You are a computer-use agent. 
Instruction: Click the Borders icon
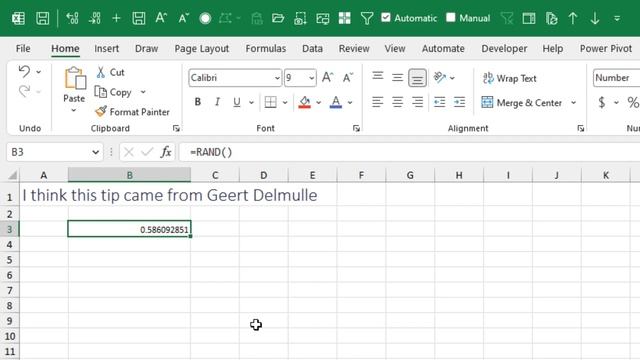click(271, 102)
